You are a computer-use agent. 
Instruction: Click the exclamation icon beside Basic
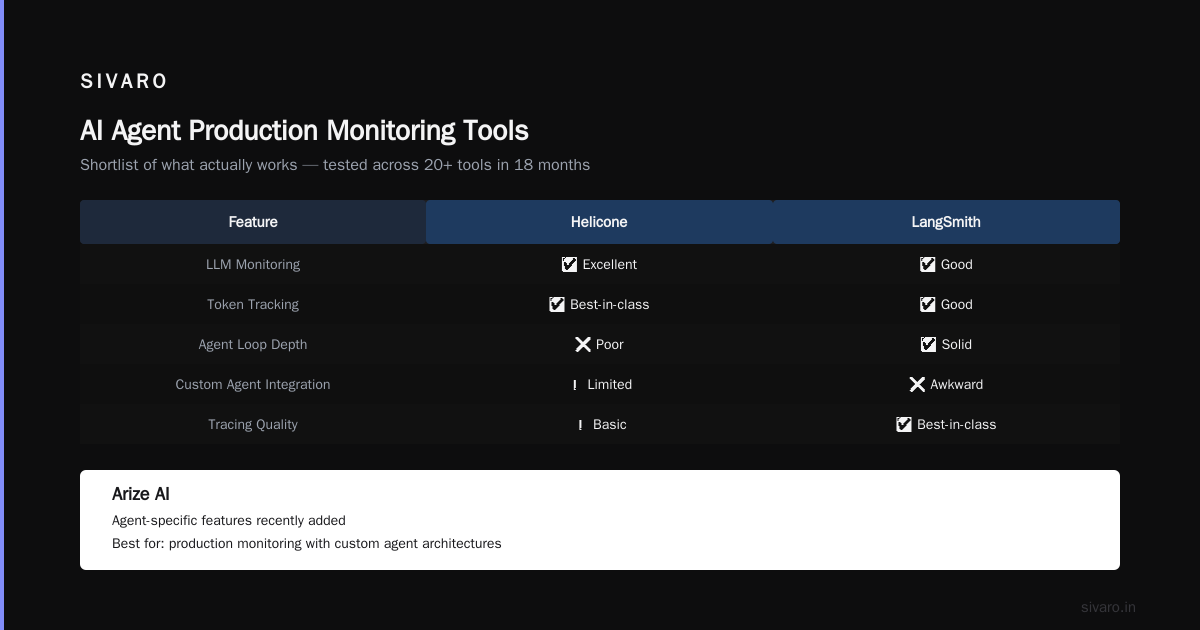point(580,425)
